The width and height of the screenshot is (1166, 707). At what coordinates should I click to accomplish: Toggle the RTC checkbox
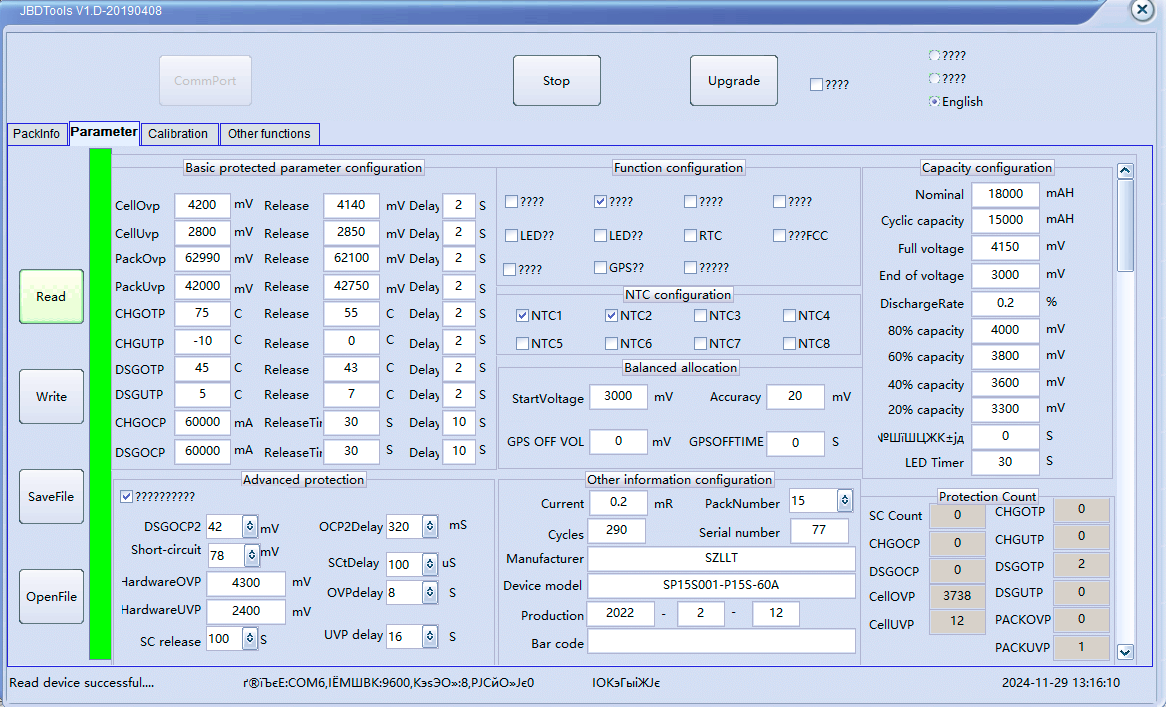(690, 236)
